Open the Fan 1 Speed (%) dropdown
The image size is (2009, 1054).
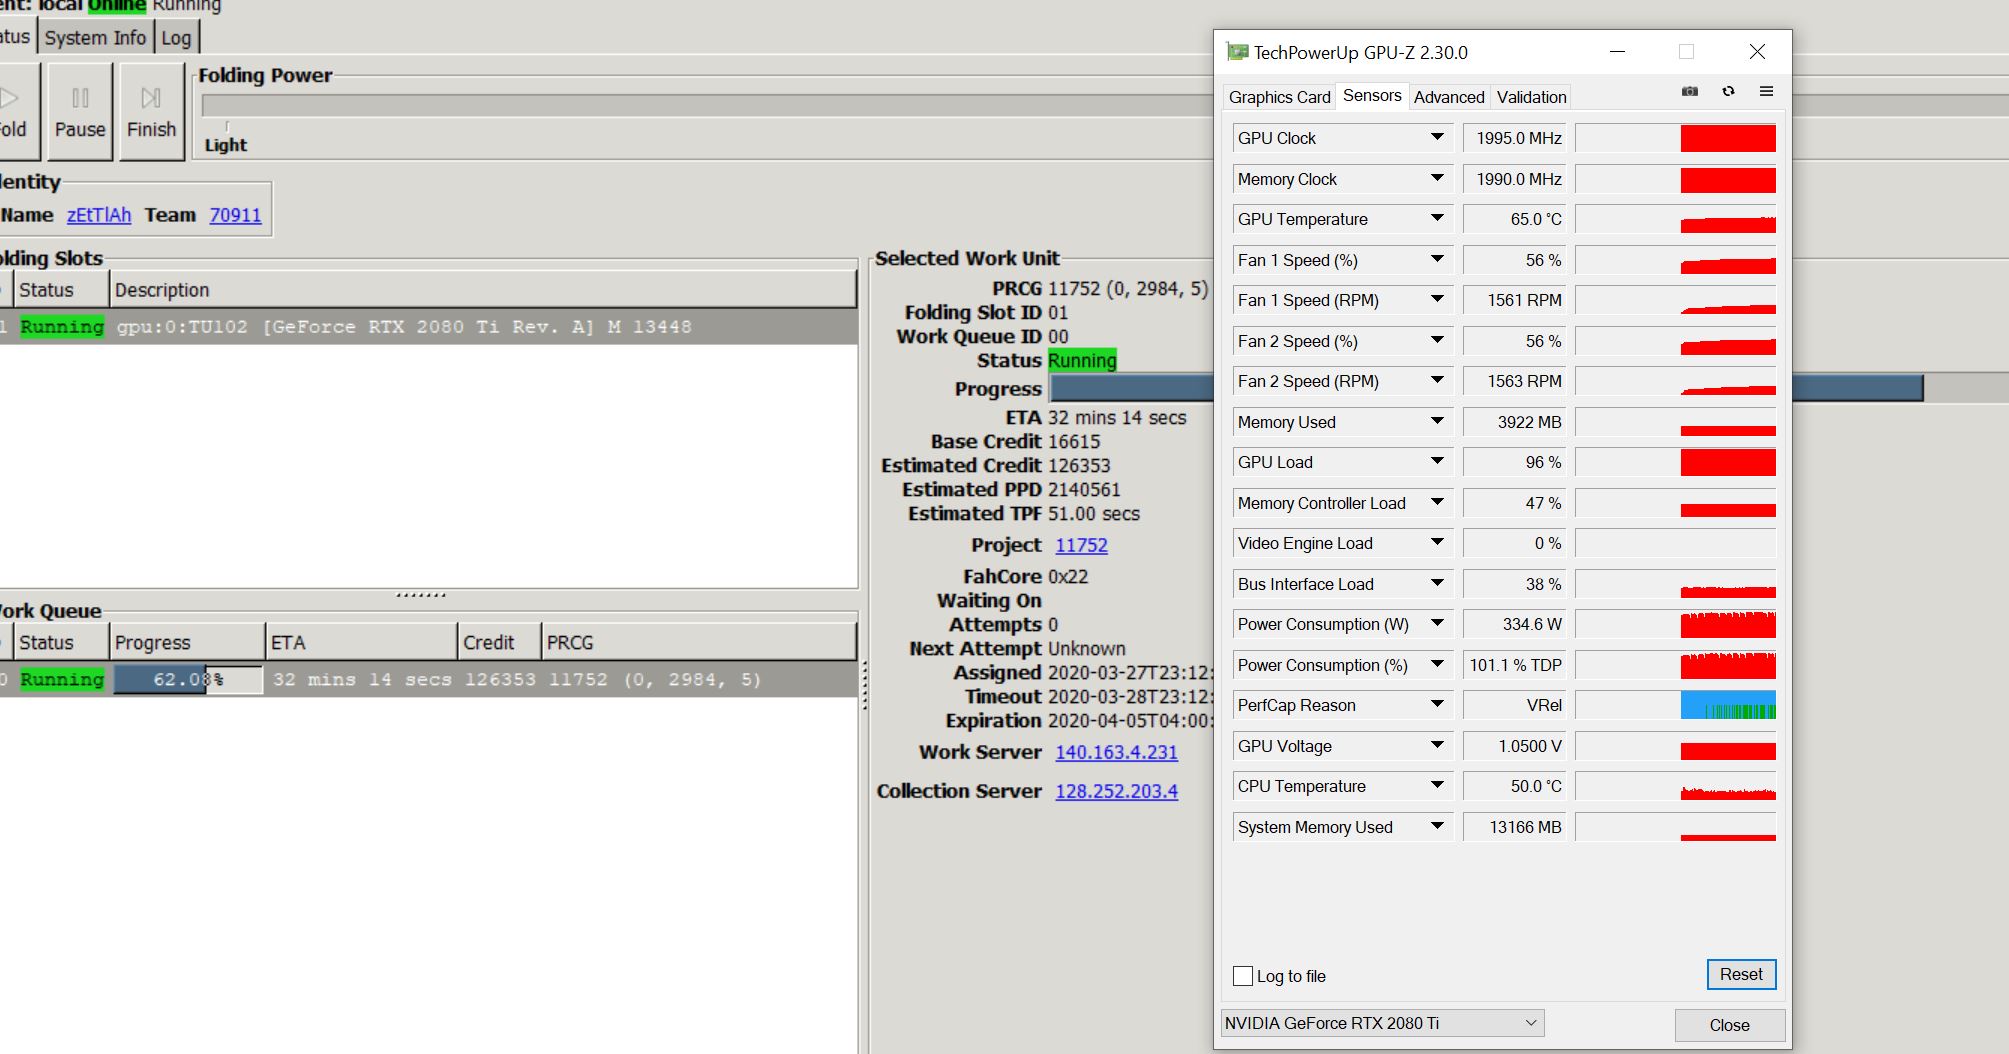[1437, 259]
